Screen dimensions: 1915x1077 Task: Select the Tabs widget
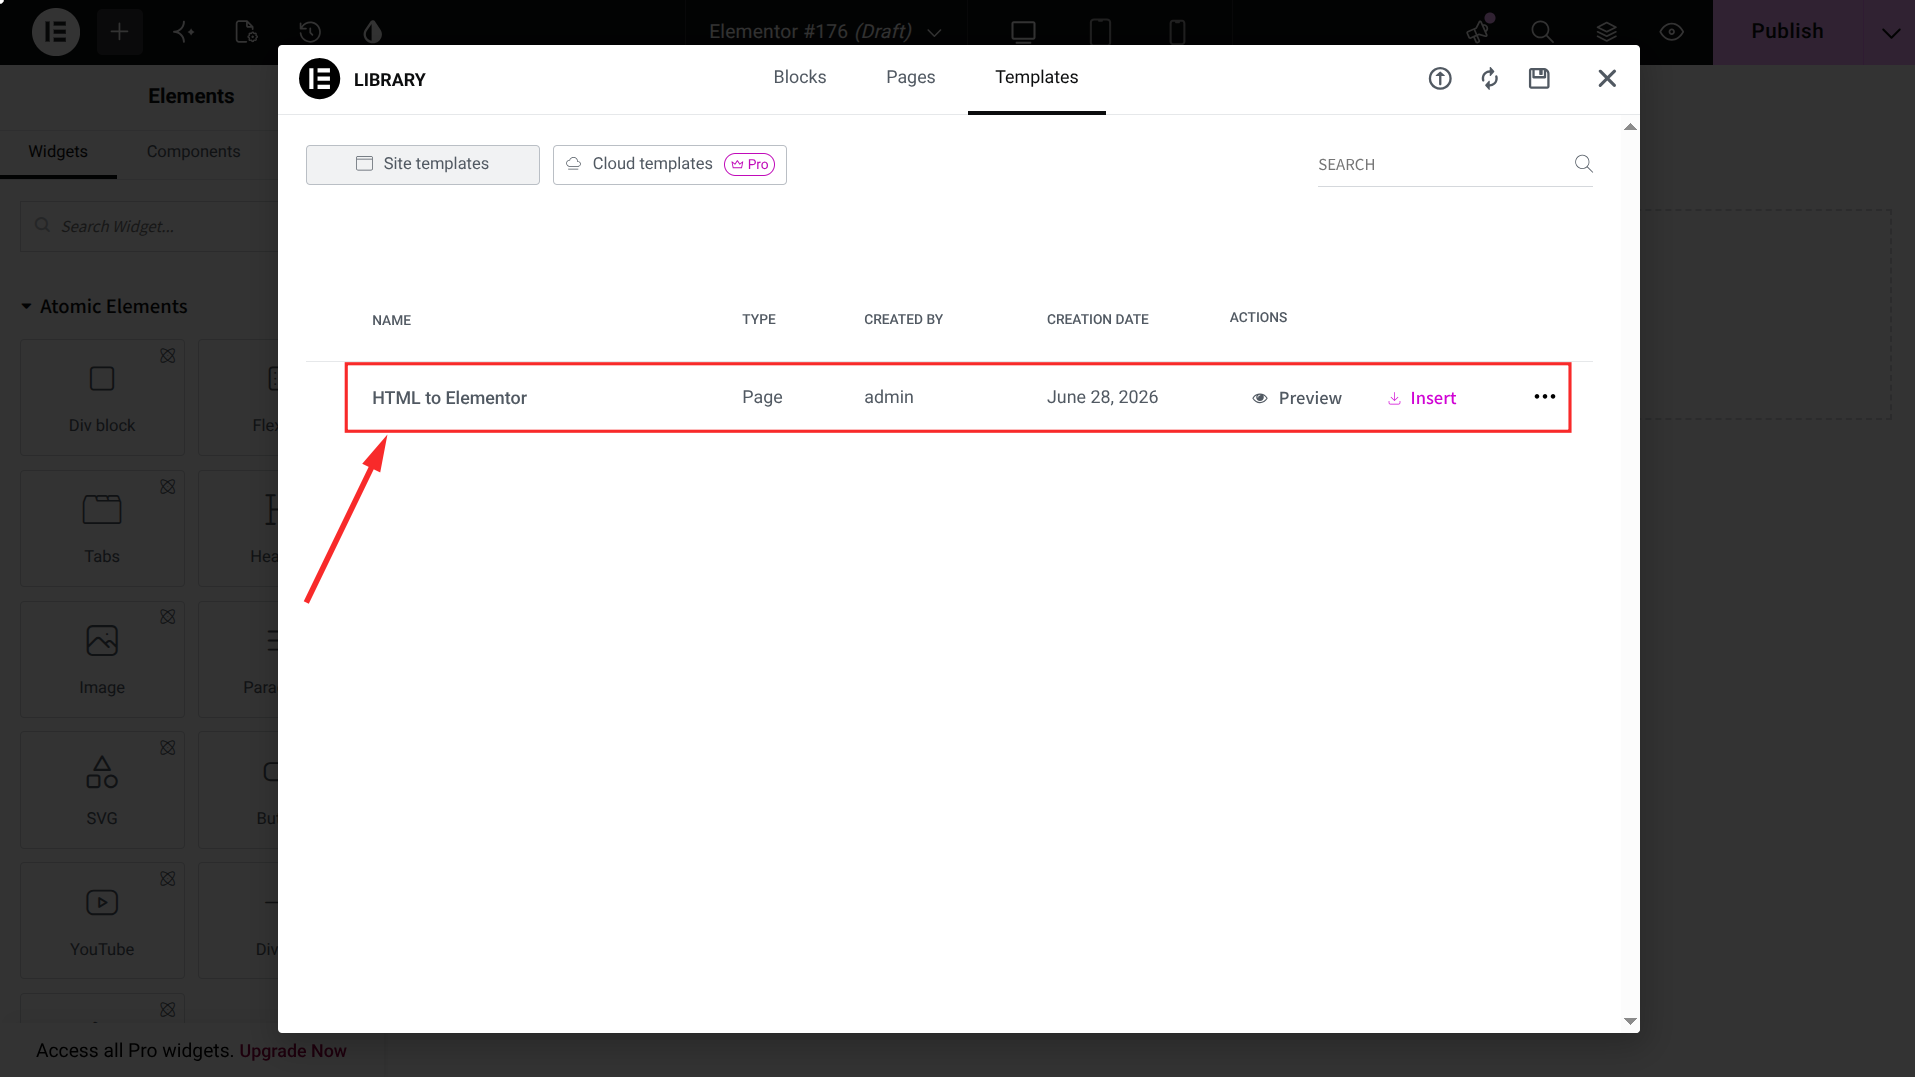102,529
